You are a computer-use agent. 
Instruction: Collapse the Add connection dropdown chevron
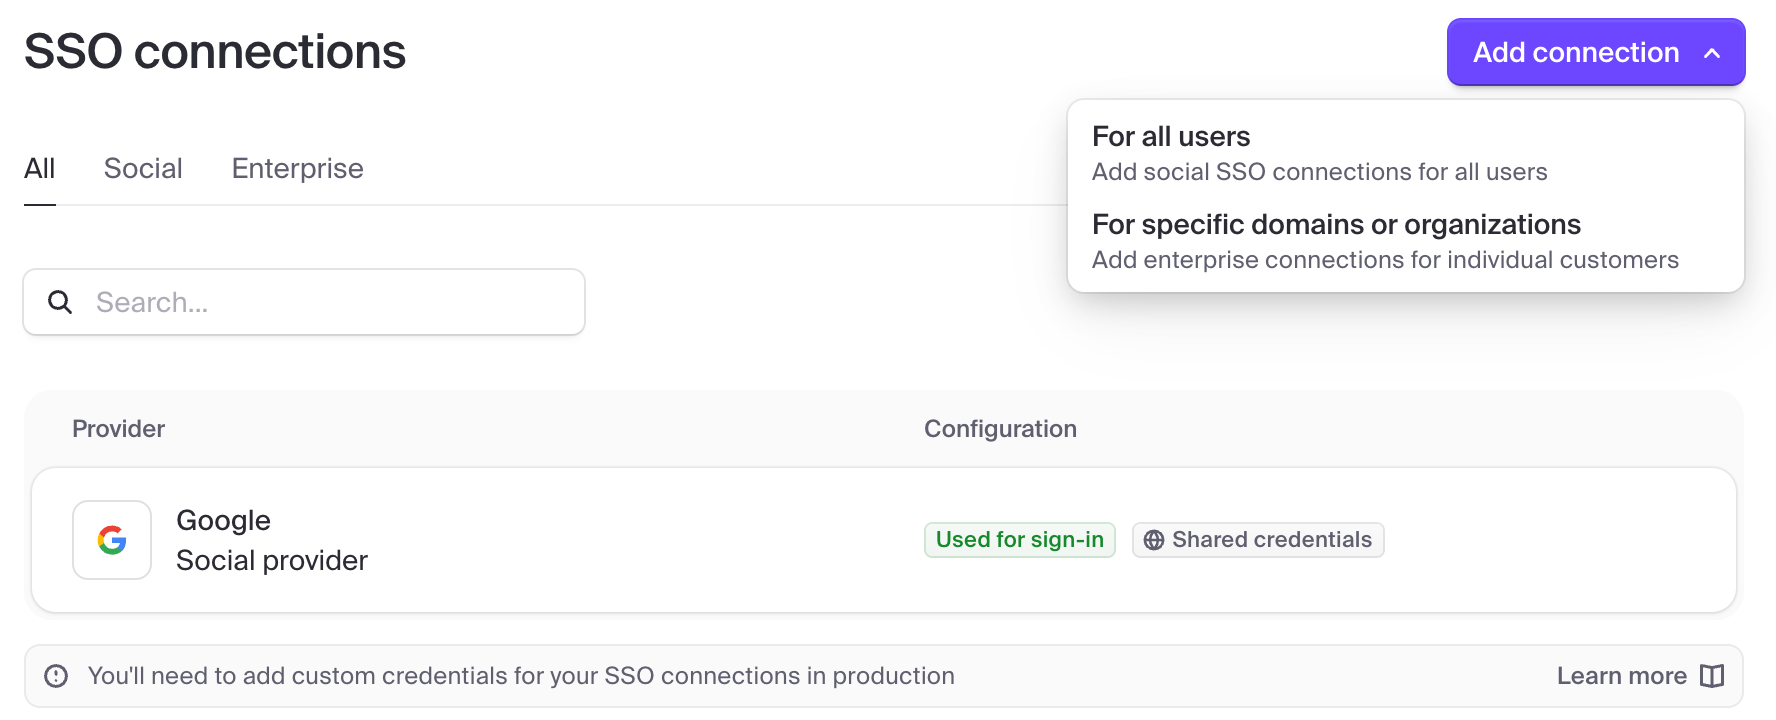[1712, 53]
